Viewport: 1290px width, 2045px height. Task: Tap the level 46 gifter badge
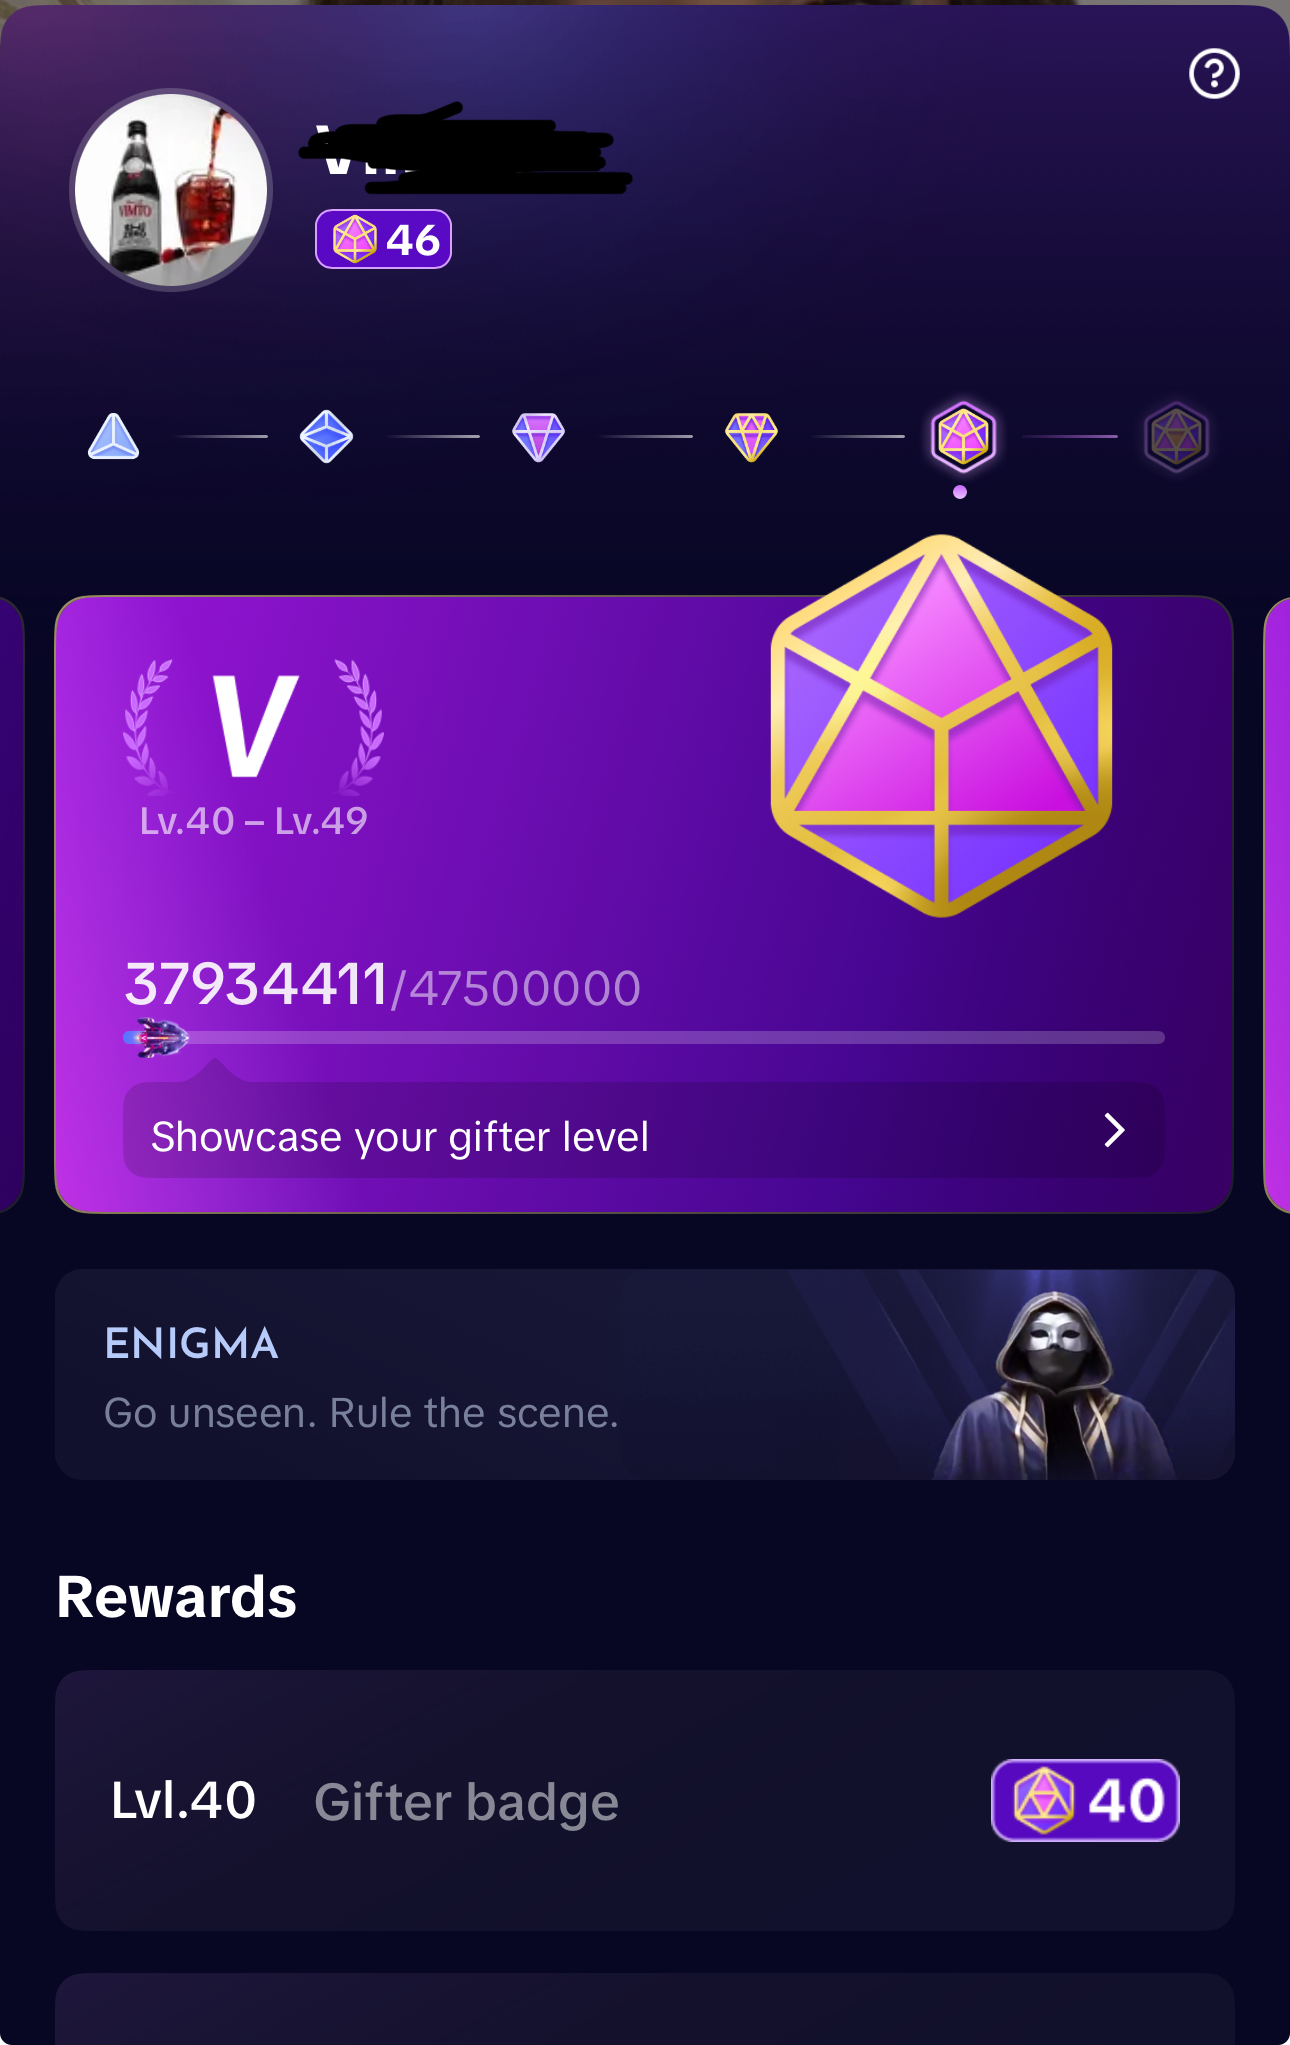[x=383, y=239]
